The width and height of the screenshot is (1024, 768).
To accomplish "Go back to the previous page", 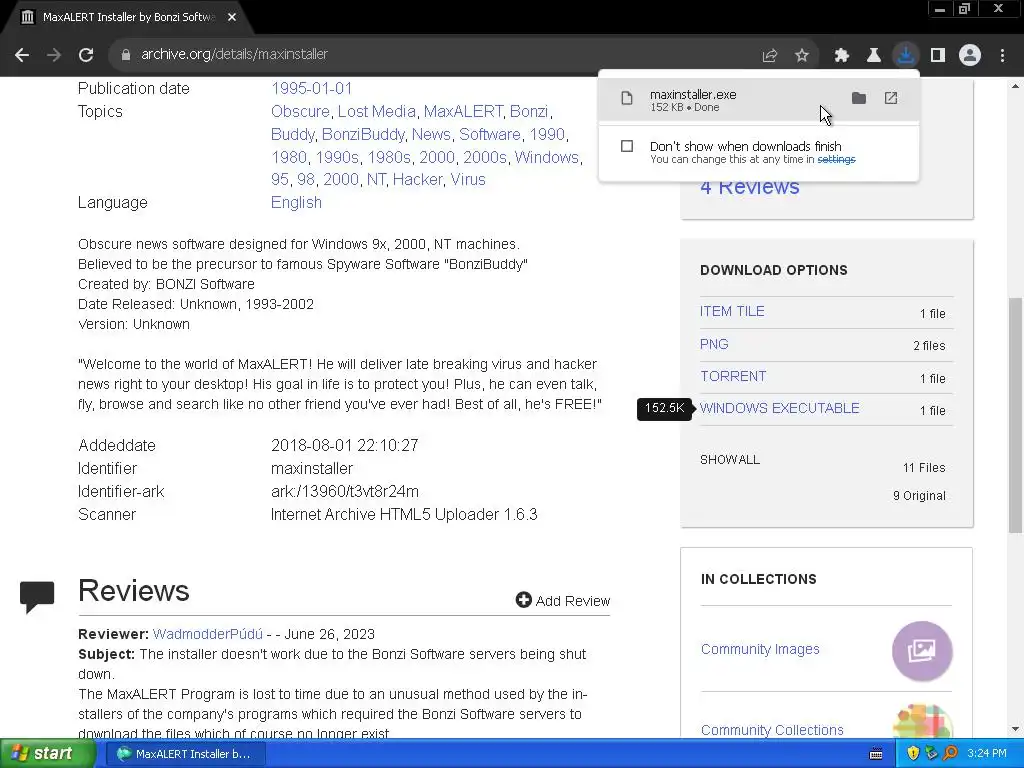I will [22, 55].
